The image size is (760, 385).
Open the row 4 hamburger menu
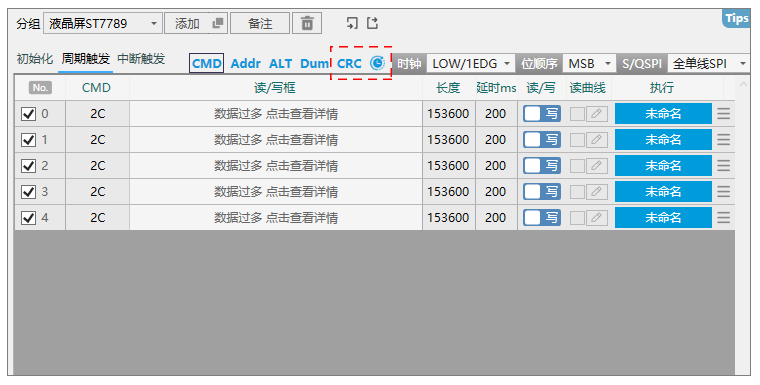[724, 217]
